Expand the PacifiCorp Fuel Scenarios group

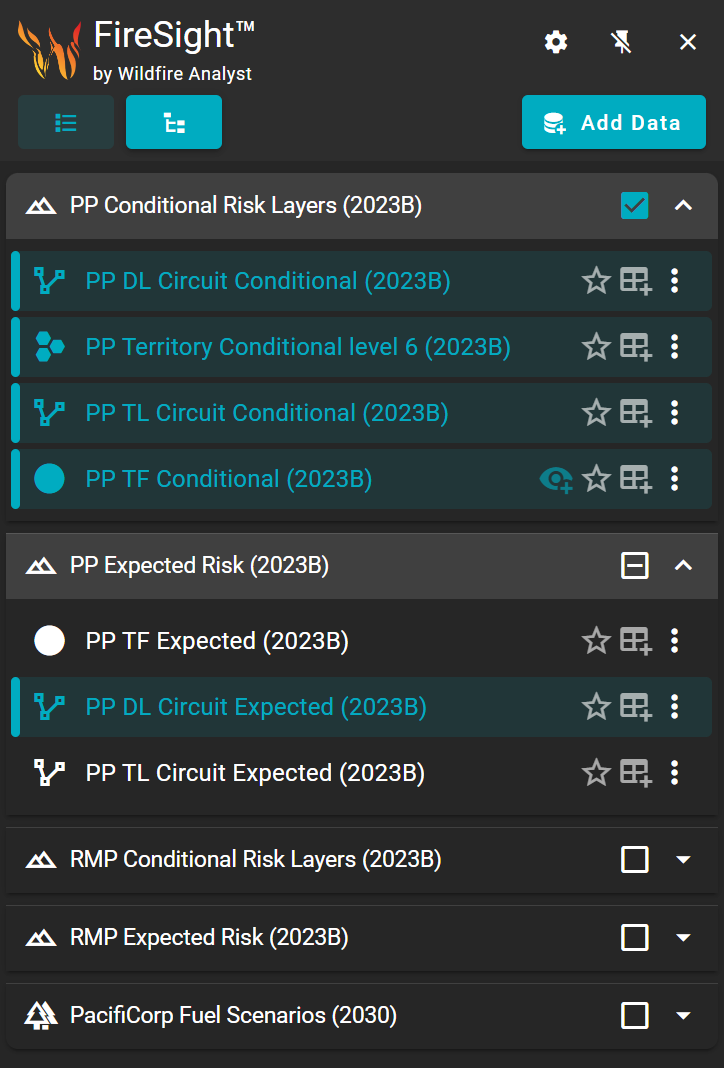[684, 1016]
